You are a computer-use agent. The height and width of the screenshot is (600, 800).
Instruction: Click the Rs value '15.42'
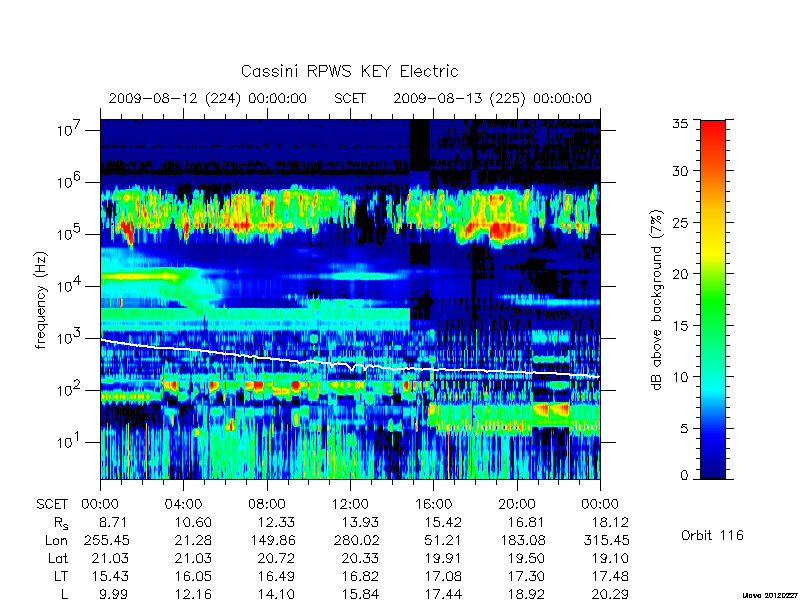click(443, 522)
